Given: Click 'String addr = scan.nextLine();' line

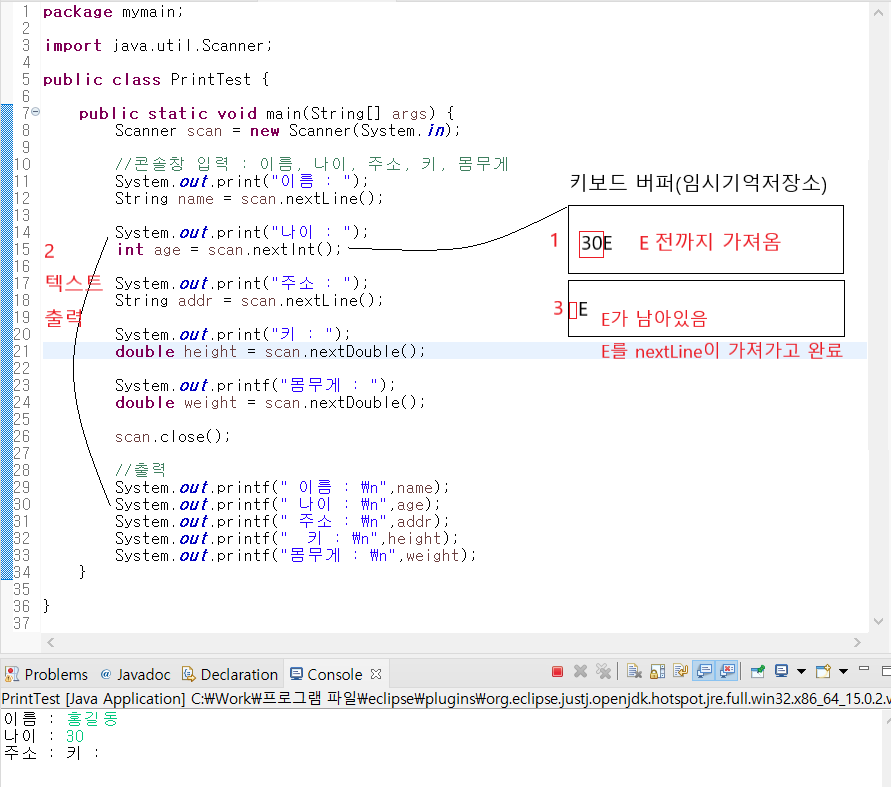Looking at the screenshot, I should point(249,301).
